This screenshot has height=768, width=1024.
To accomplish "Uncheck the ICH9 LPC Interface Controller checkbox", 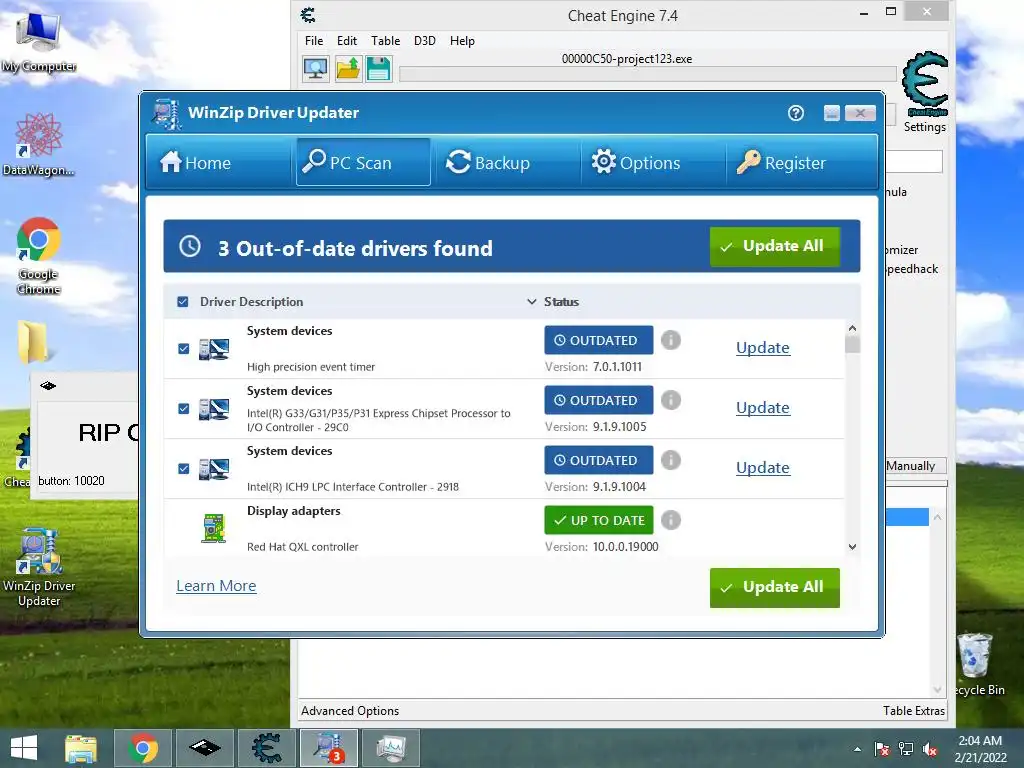I will coord(184,469).
